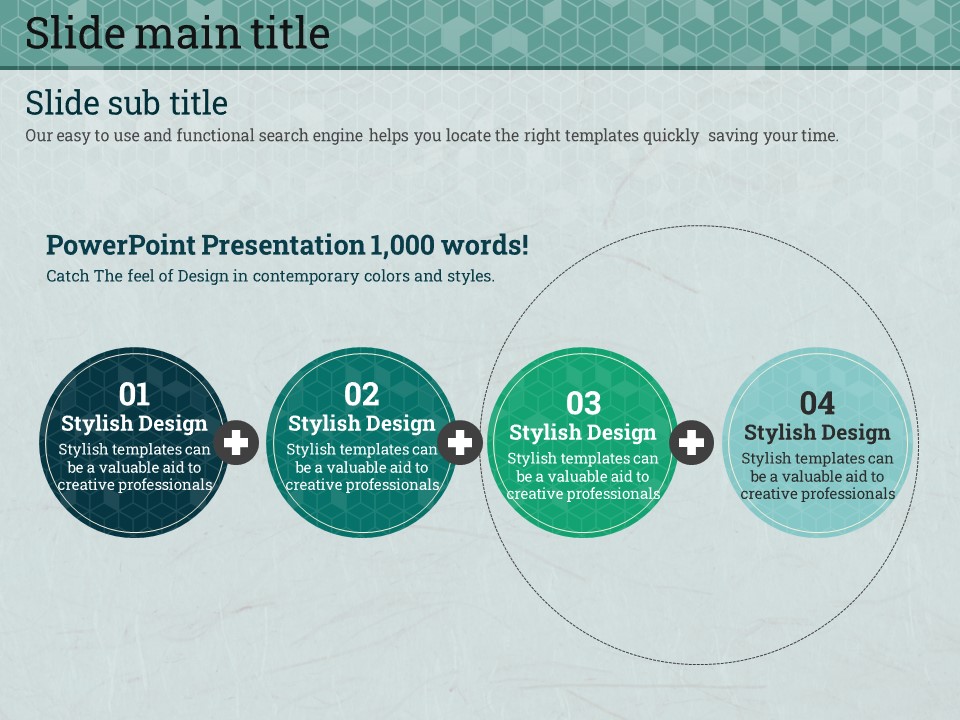This screenshot has height=720, width=960.
Task: Click the "Stylish Design" label in circle 01
Action: [134, 423]
